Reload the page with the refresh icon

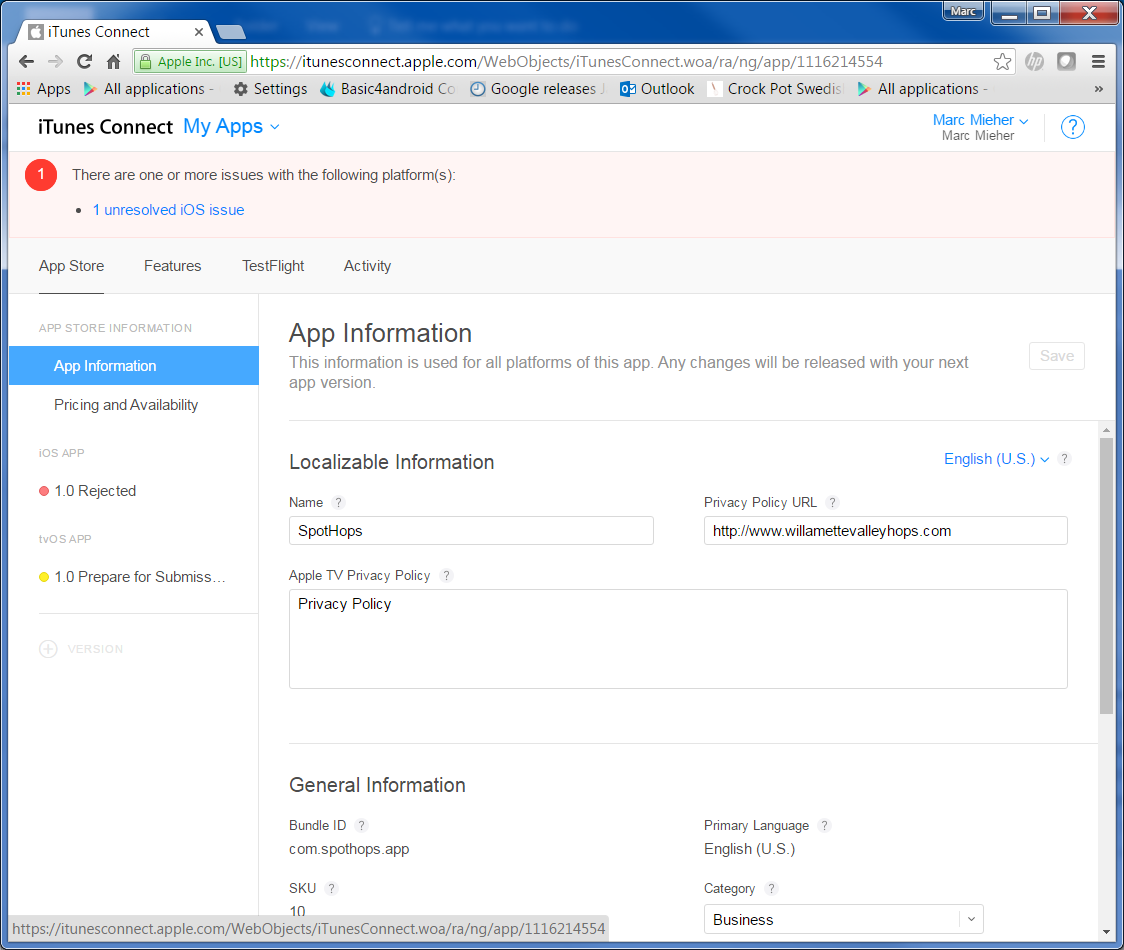85,62
